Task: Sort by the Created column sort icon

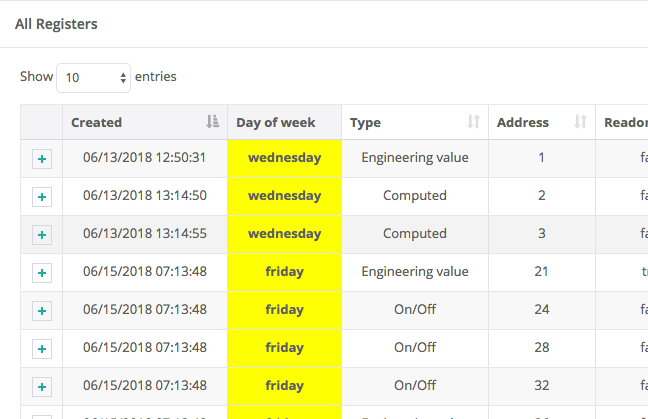Action: pyautogui.click(x=212, y=121)
